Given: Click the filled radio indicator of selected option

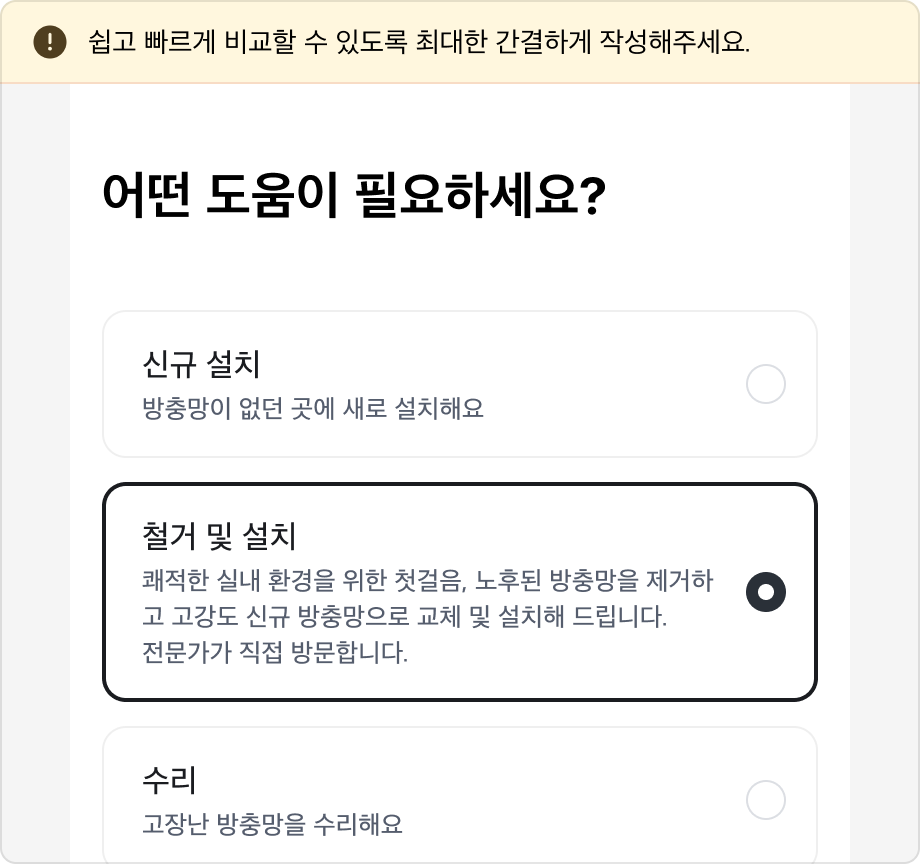Looking at the screenshot, I should pos(766,592).
